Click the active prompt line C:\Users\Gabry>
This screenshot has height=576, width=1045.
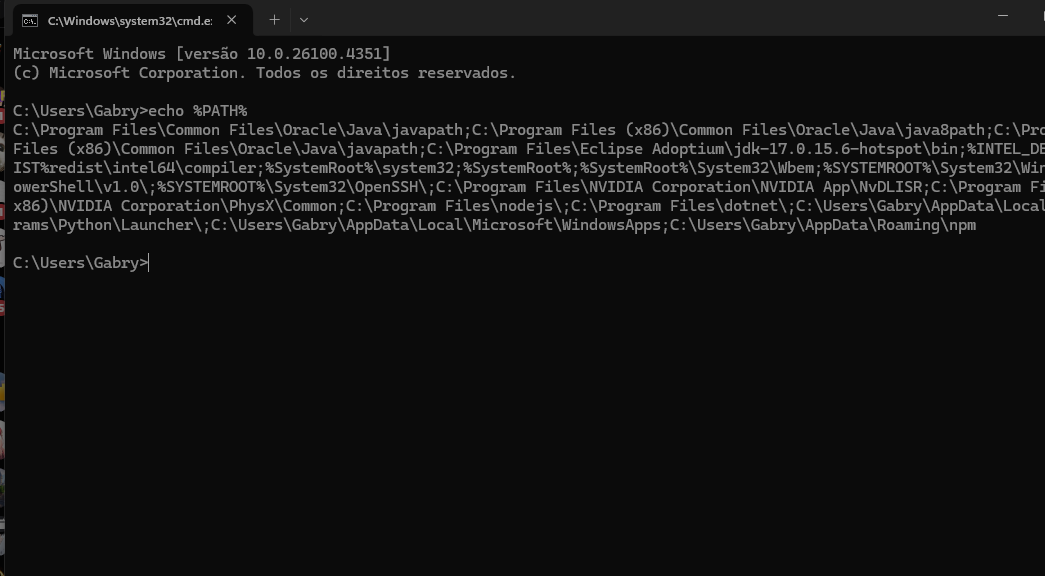pos(81,263)
